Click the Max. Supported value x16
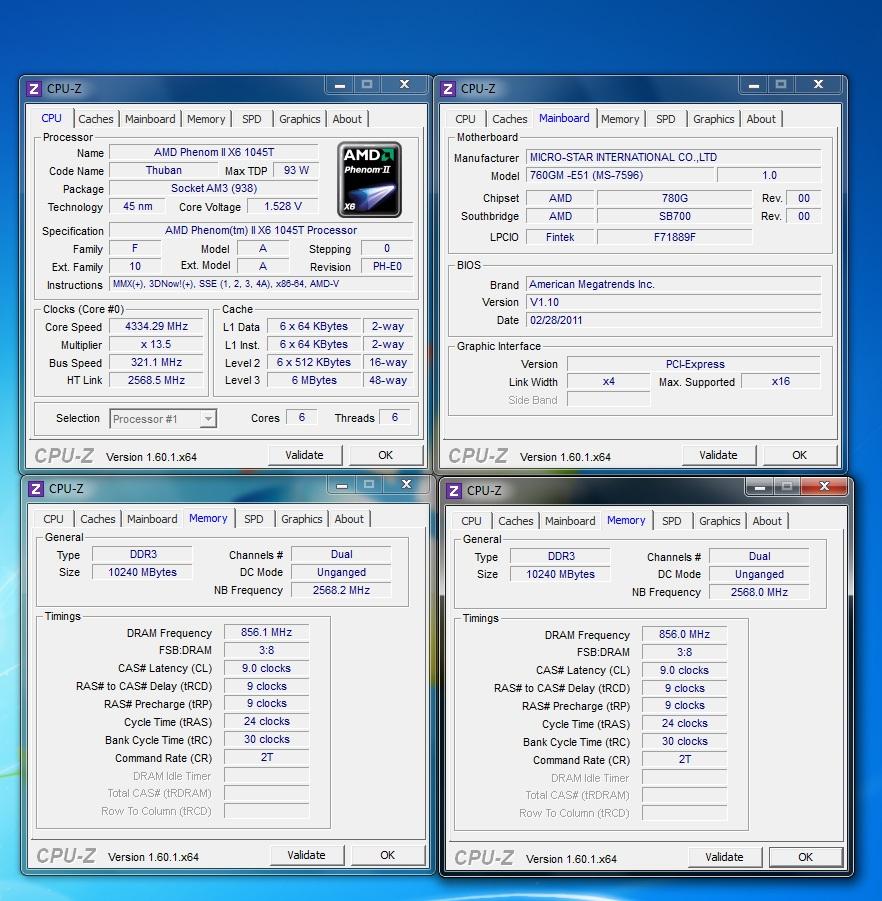The height and width of the screenshot is (901, 882). point(781,382)
